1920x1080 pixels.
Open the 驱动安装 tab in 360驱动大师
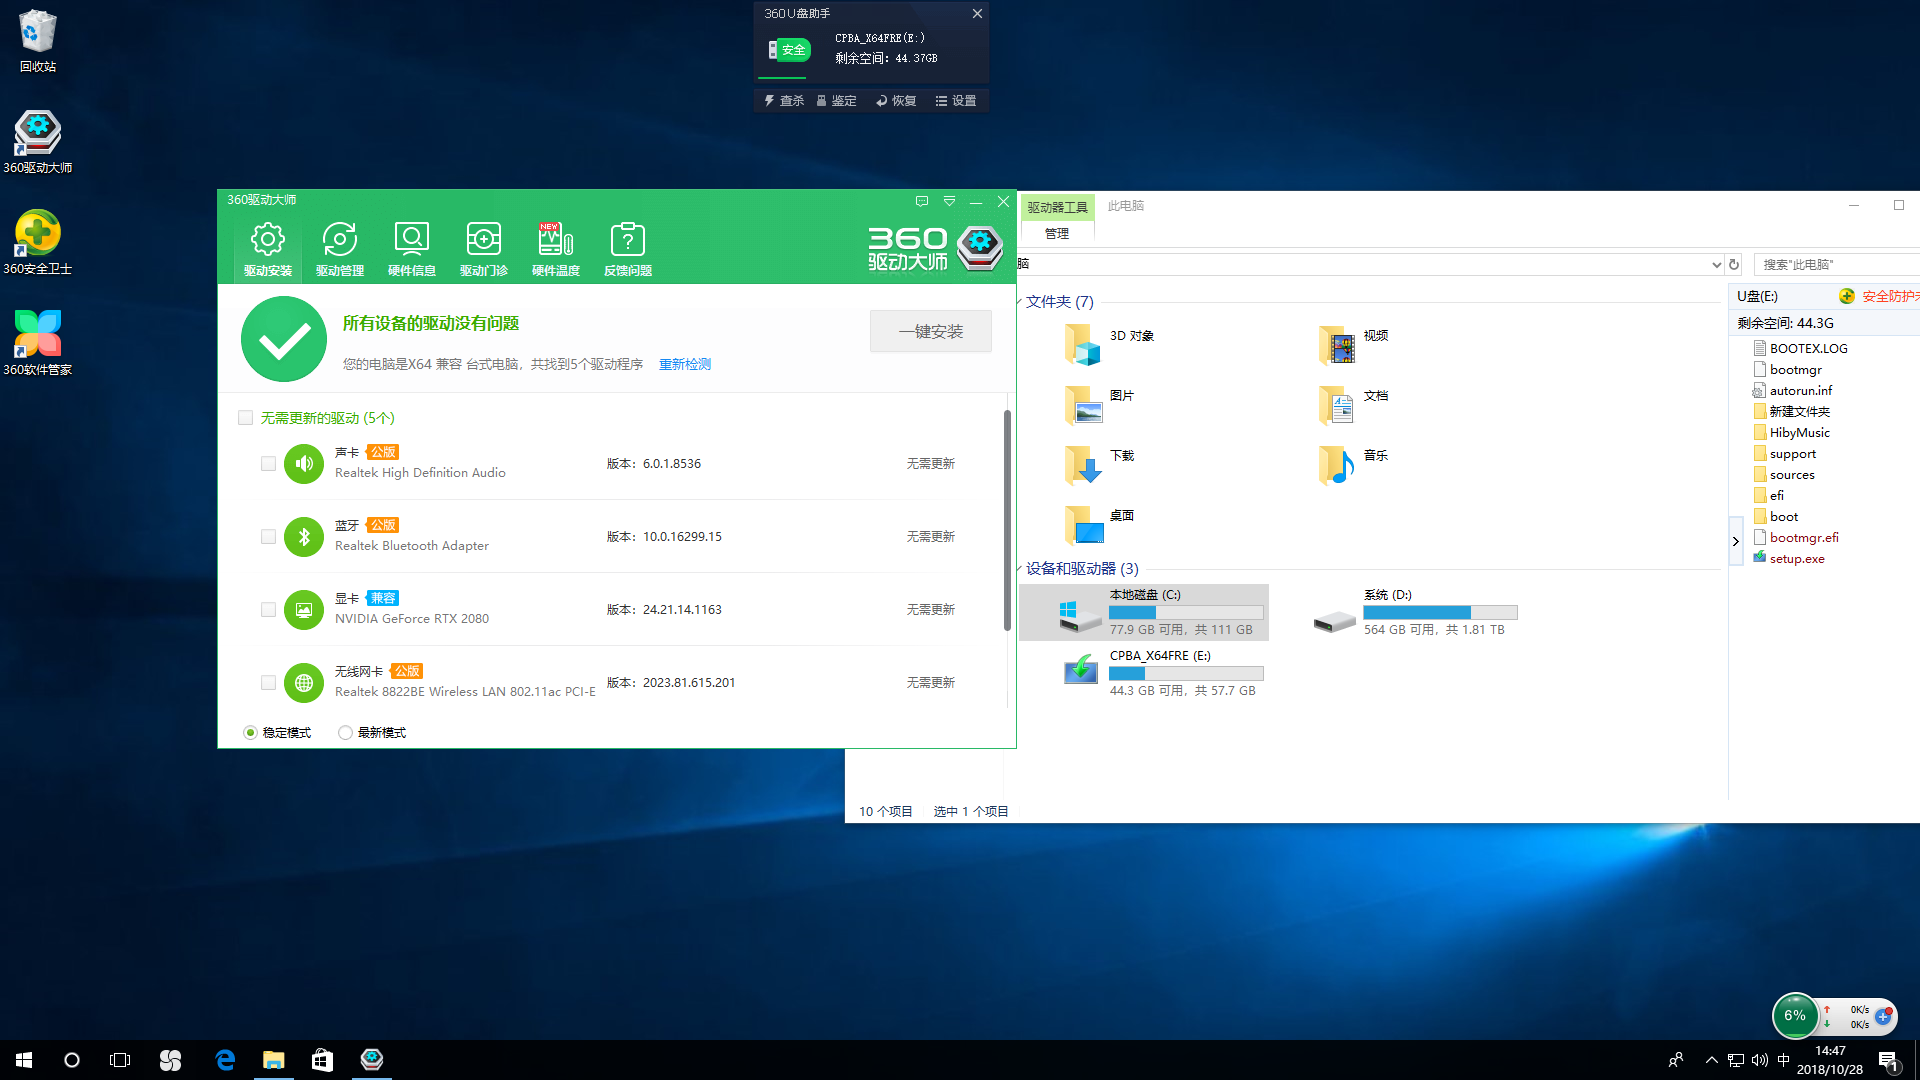click(x=268, y=250)
